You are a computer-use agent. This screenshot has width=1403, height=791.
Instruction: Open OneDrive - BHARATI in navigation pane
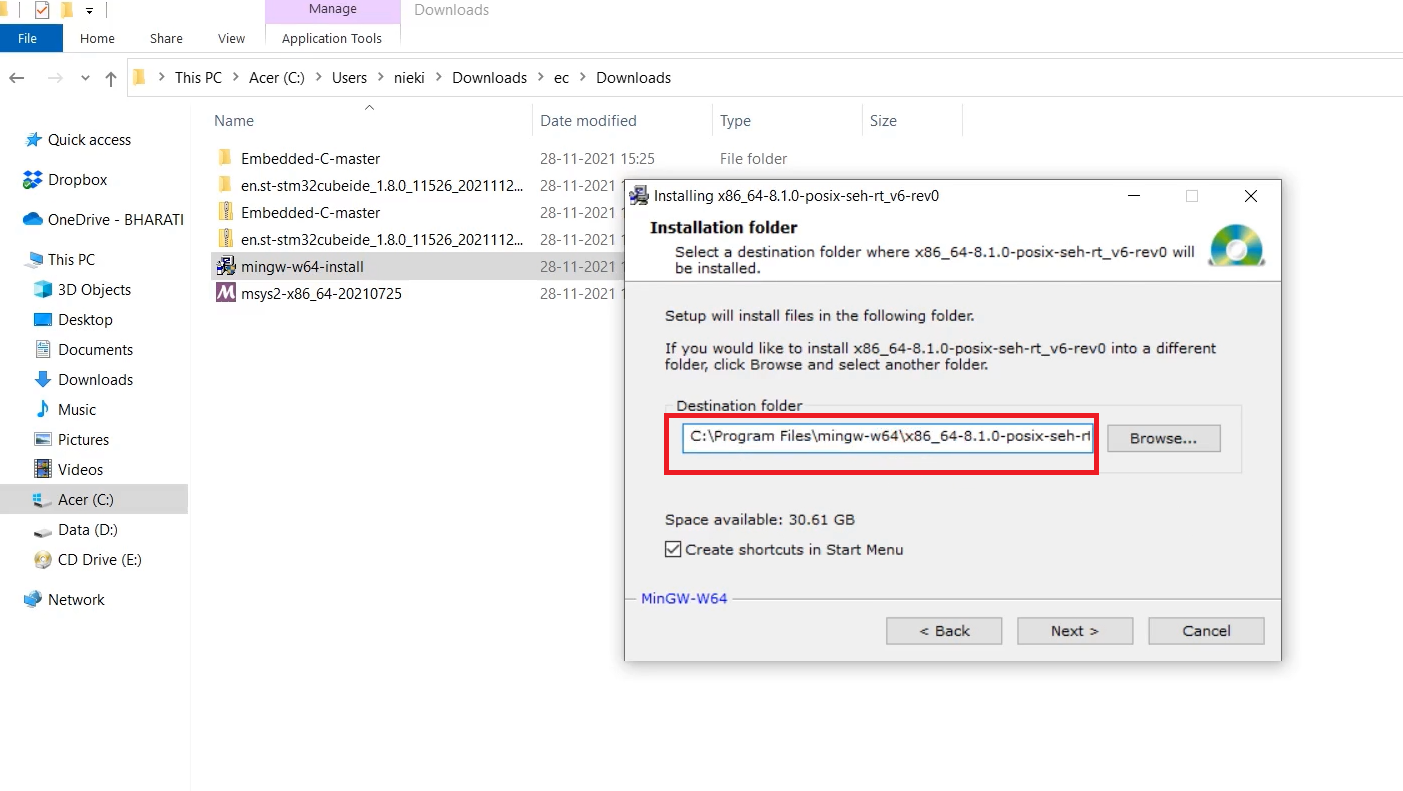[x=116, y=219]
